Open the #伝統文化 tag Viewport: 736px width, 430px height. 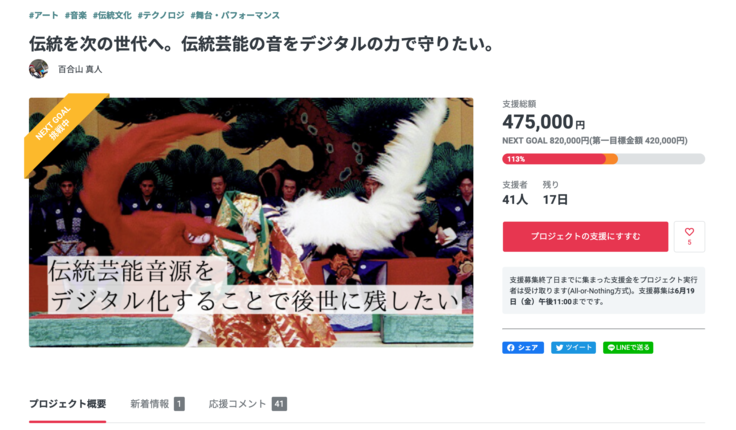(112, 15)
